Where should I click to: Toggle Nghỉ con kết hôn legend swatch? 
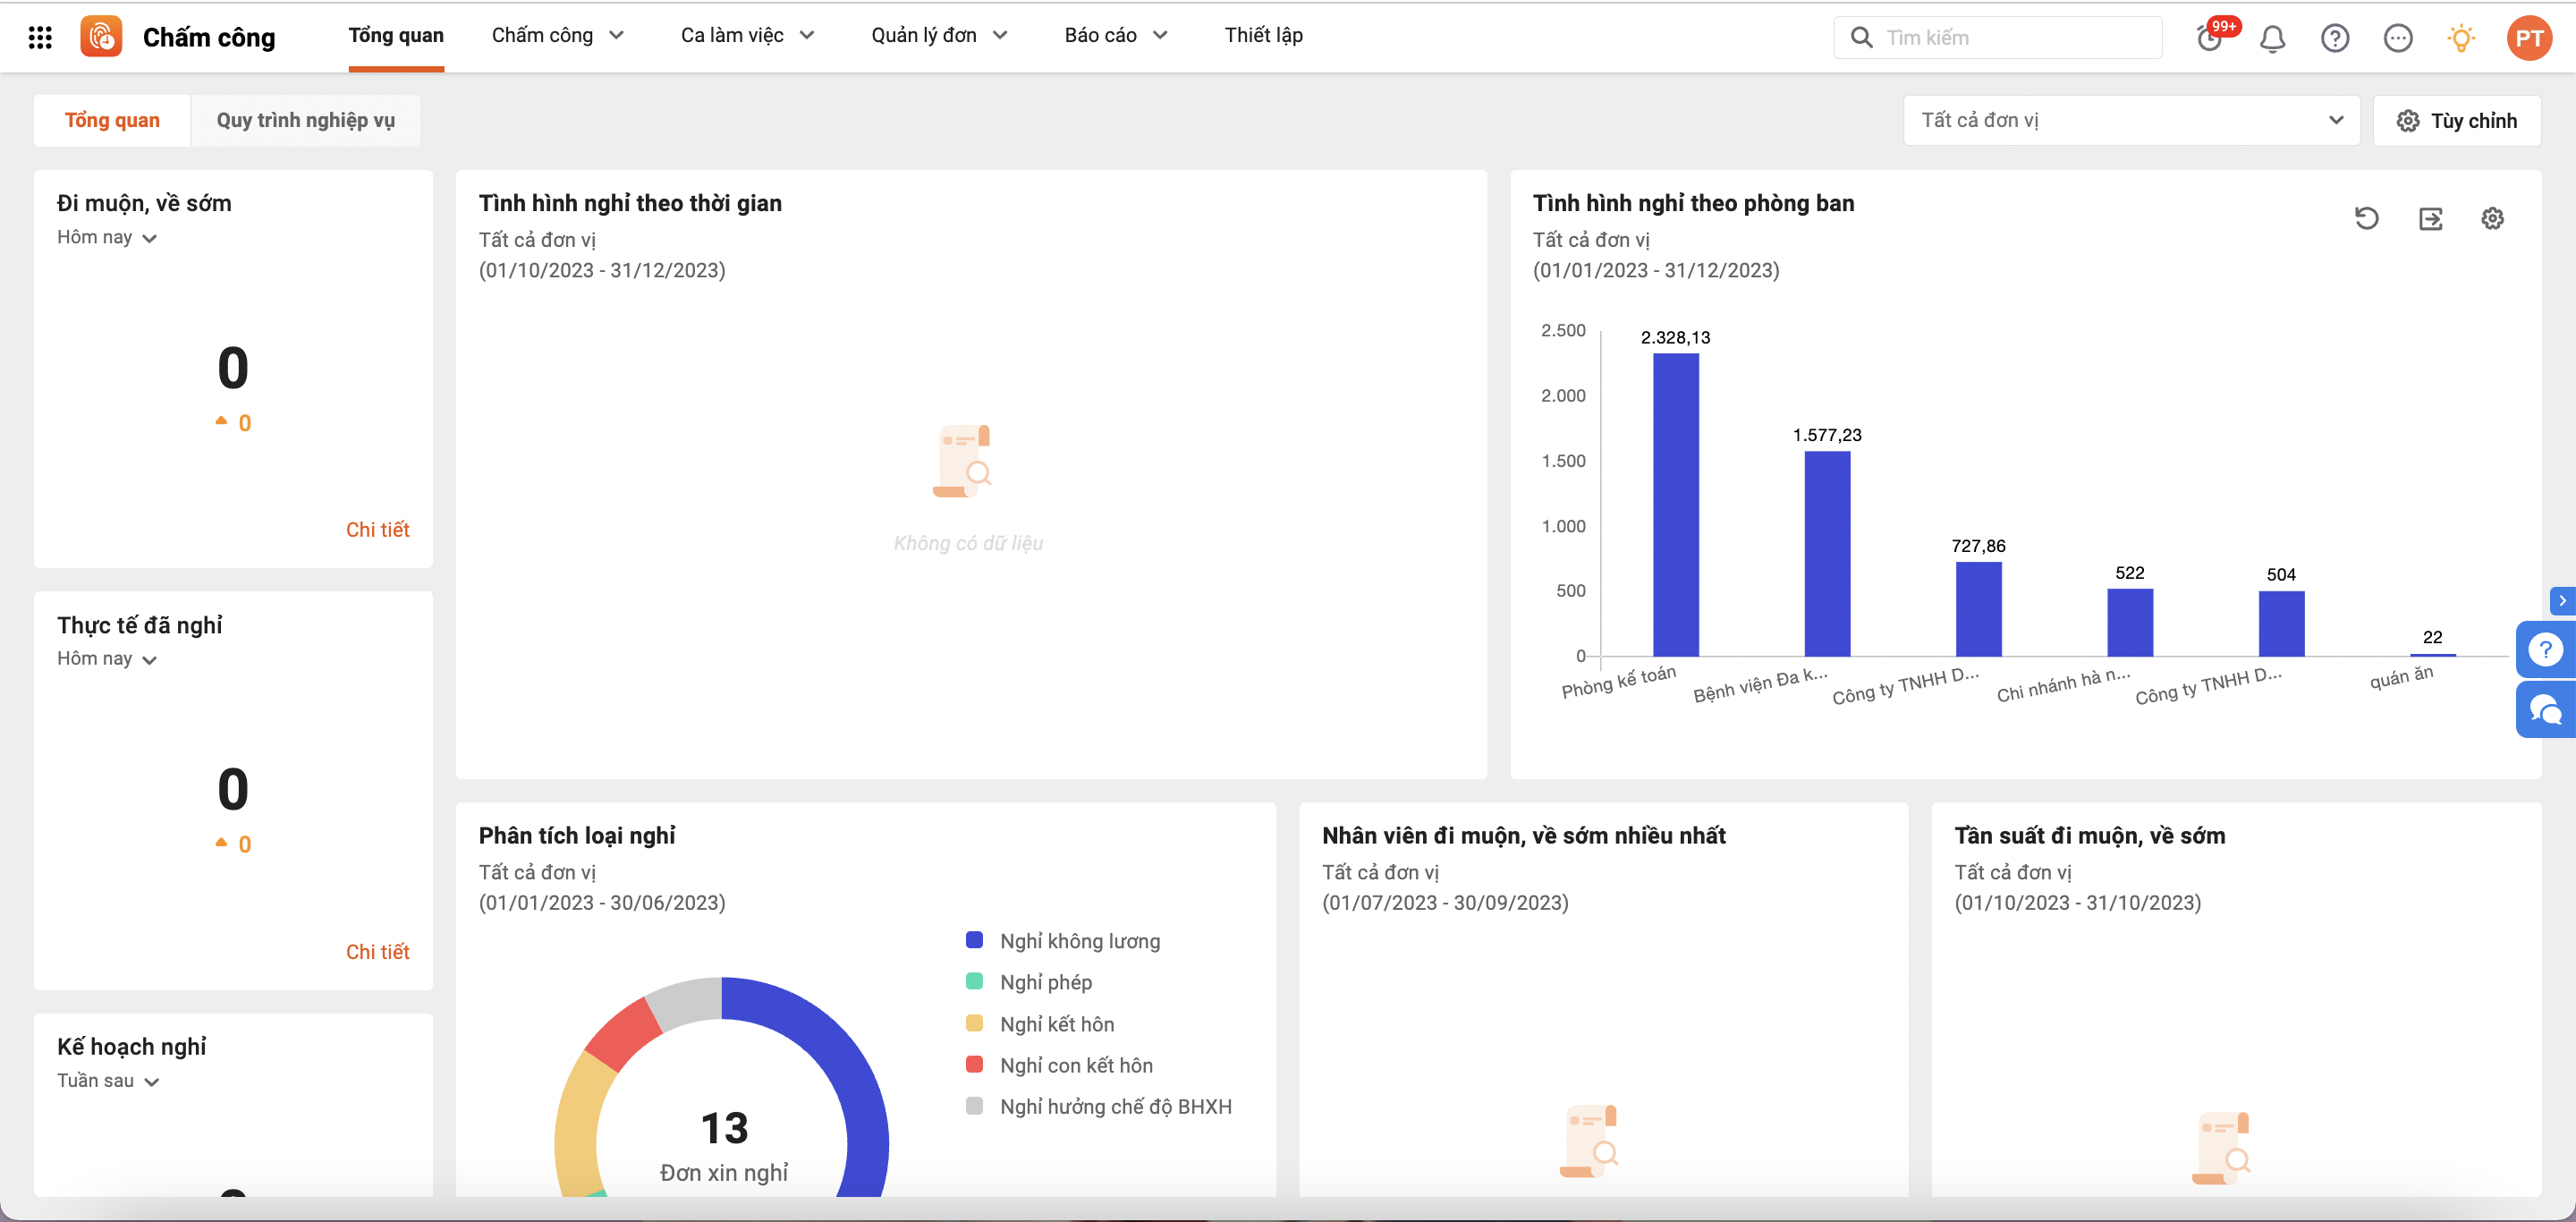coord(974,1065)
